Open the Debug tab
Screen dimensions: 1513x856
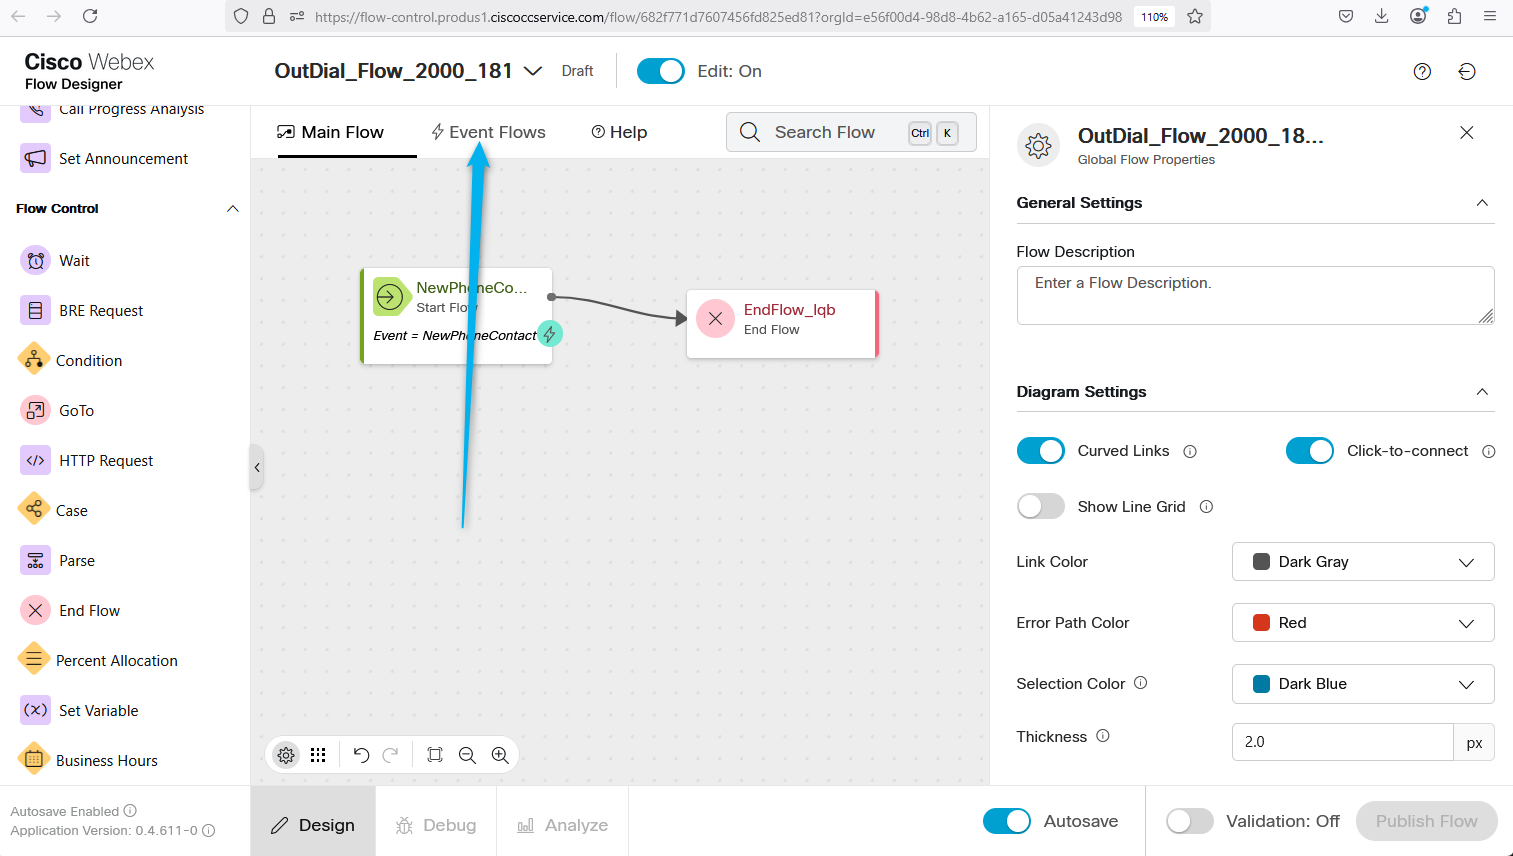coord(436,825)
